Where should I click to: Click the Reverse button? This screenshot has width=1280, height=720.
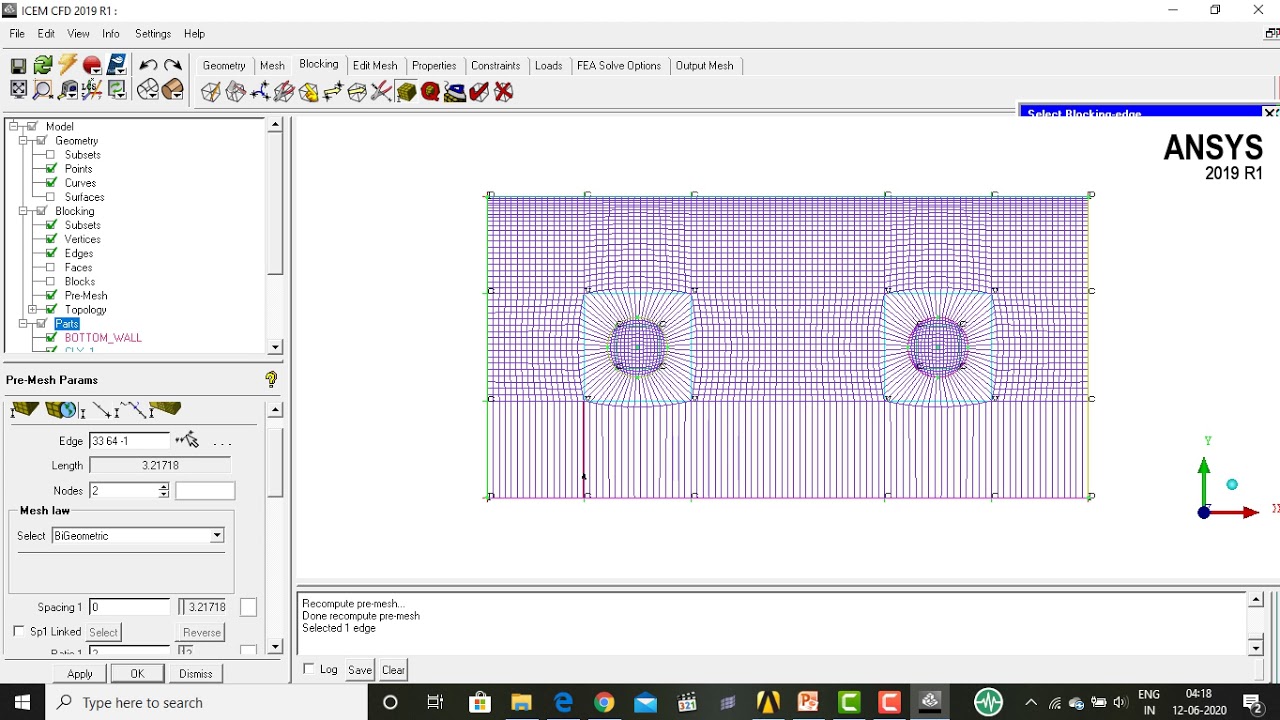(202, 632)
